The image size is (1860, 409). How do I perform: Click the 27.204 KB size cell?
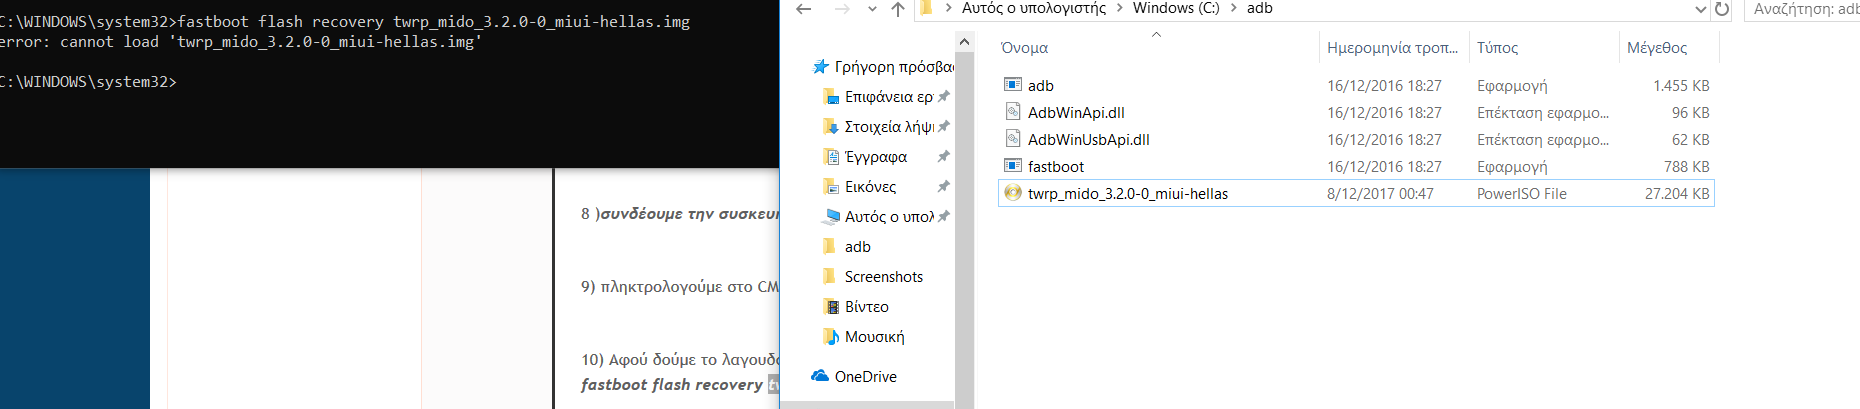1677,194
